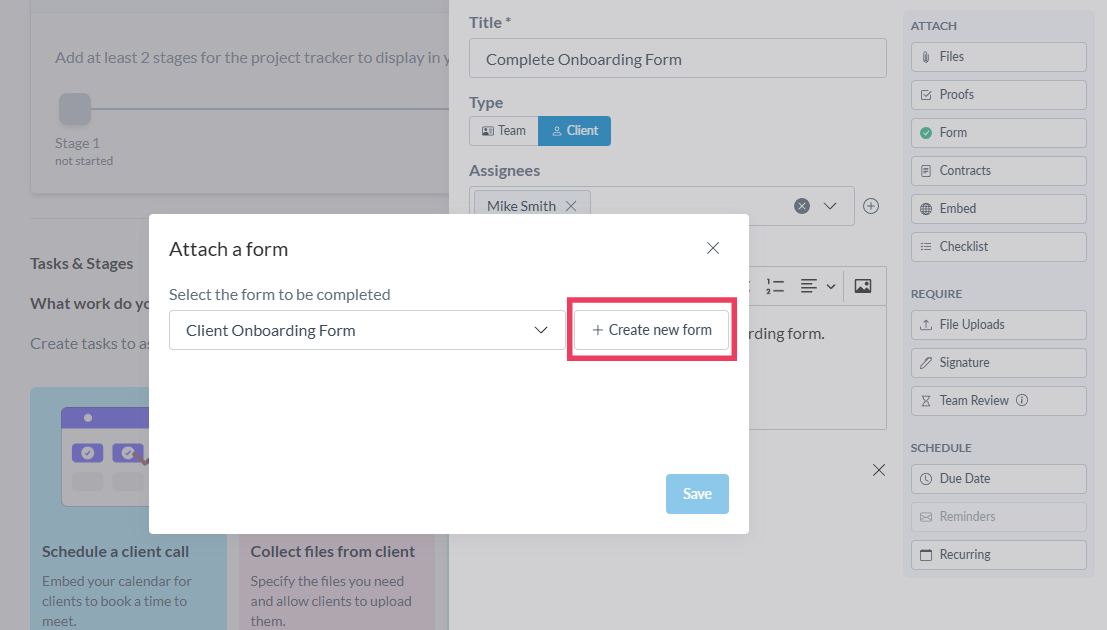1107x630 pixels.
Task: Click the add assignee plus icon
Action: [x=871, y=206]
